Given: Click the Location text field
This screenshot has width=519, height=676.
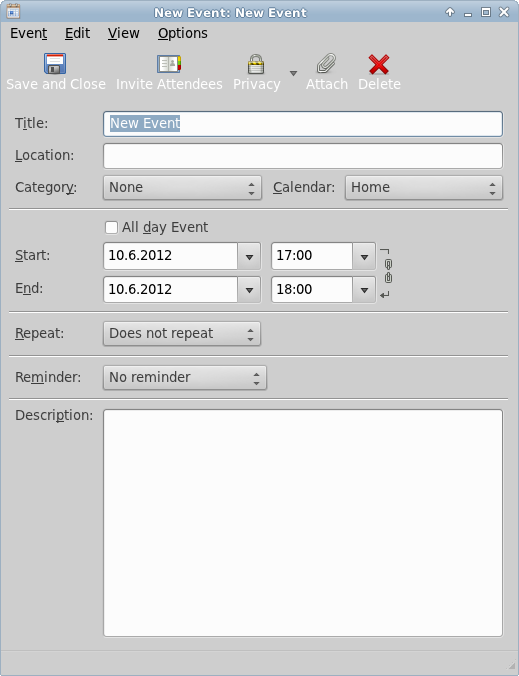Looking at the screenshot, I should click(x=303, y=156).
